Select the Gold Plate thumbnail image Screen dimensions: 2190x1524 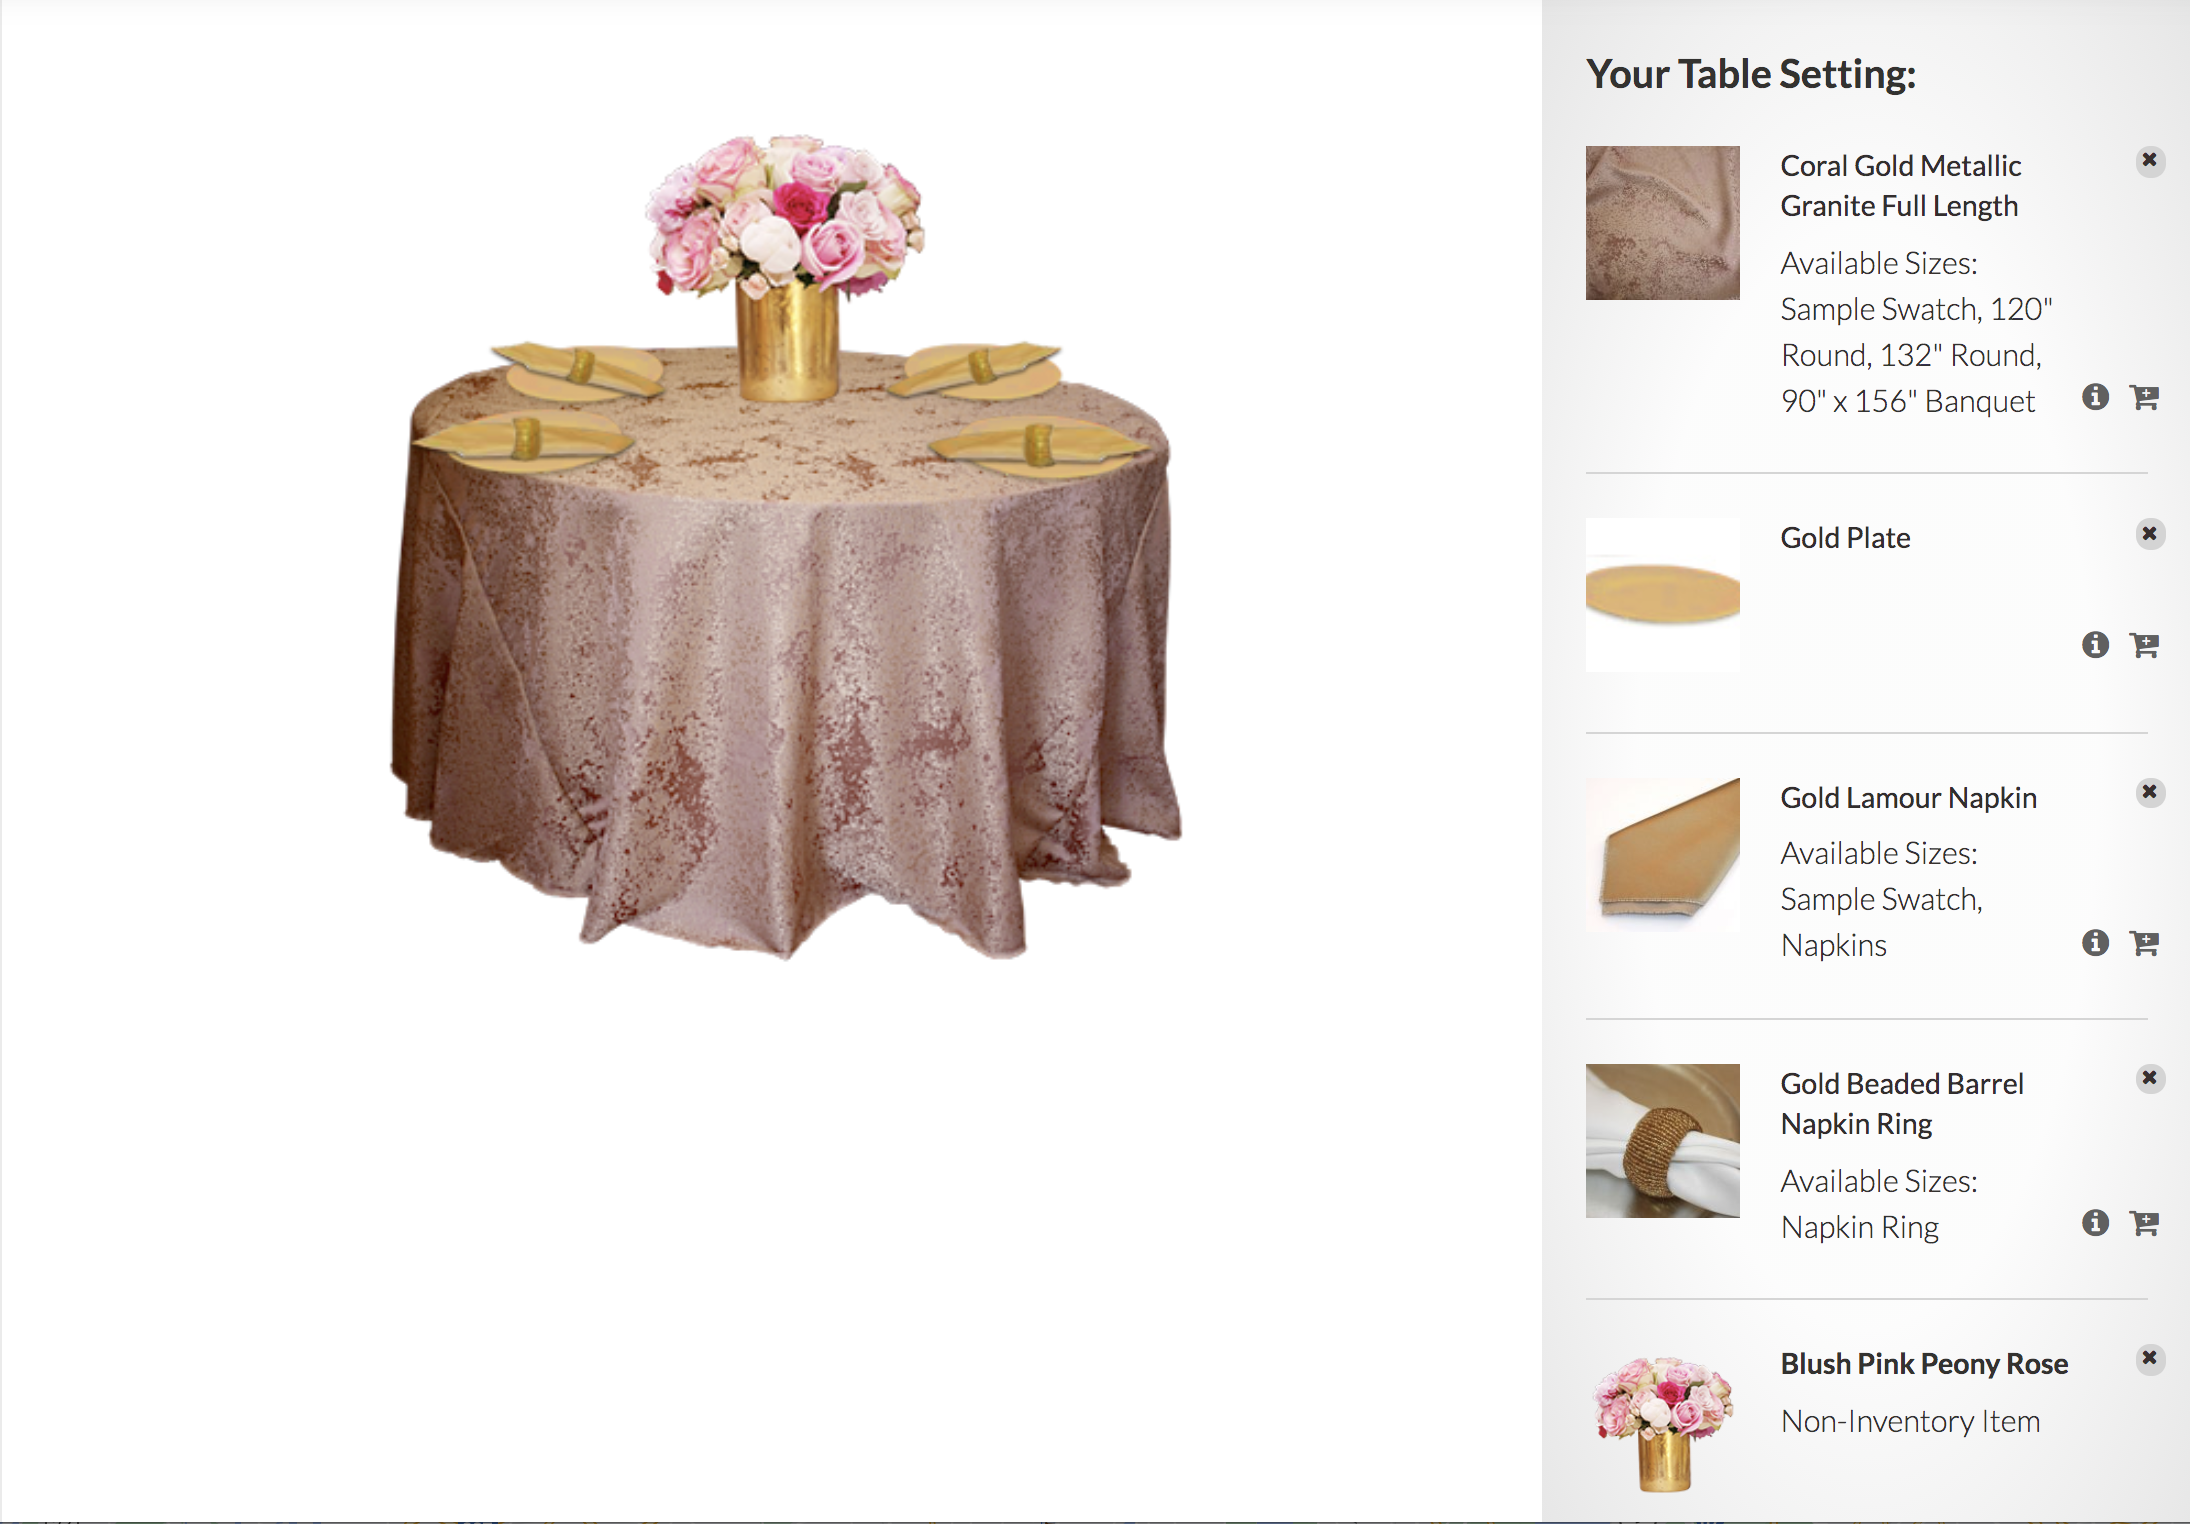click(1662, 595)
